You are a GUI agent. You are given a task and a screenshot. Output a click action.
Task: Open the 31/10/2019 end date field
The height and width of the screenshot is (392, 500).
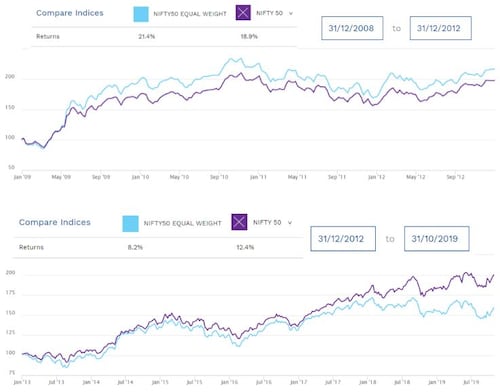tap(436, 239)
